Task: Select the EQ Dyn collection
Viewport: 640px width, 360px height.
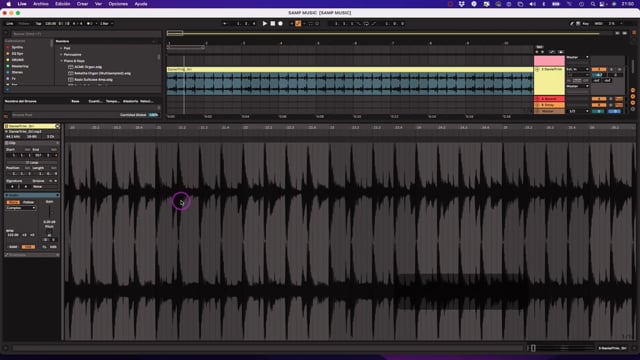Action: coord(17,53)
